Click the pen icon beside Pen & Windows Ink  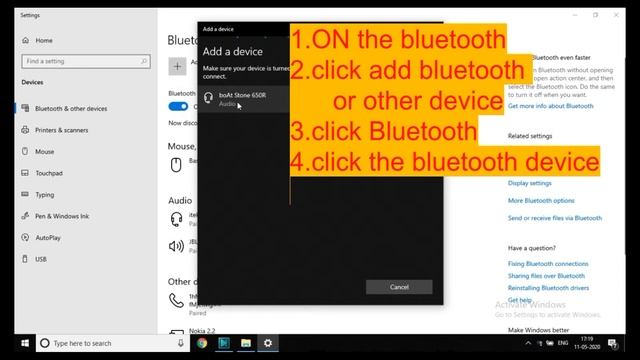coord(25,216)
